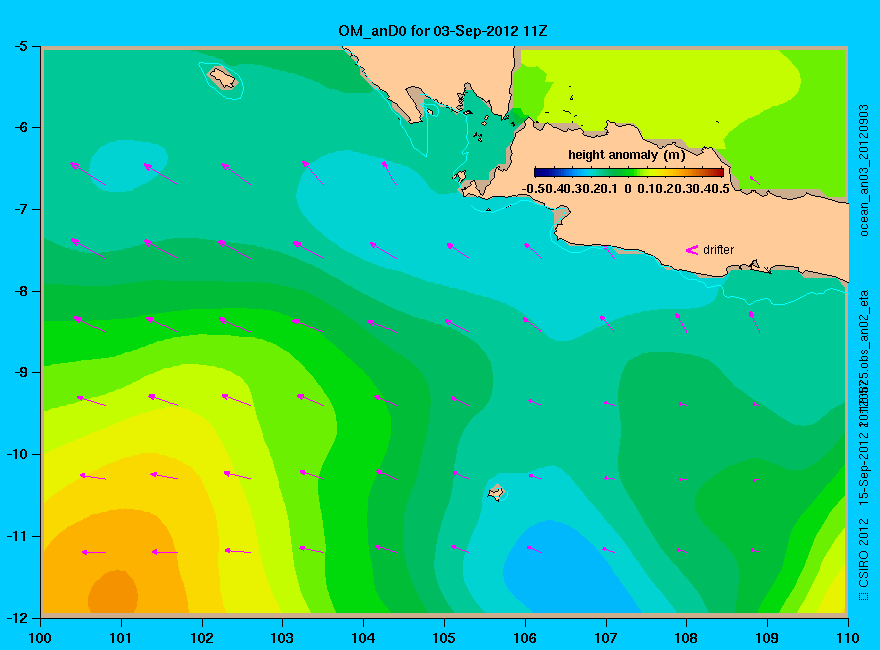
Task: Click the 110 longitude axis label
Action: 848,638
